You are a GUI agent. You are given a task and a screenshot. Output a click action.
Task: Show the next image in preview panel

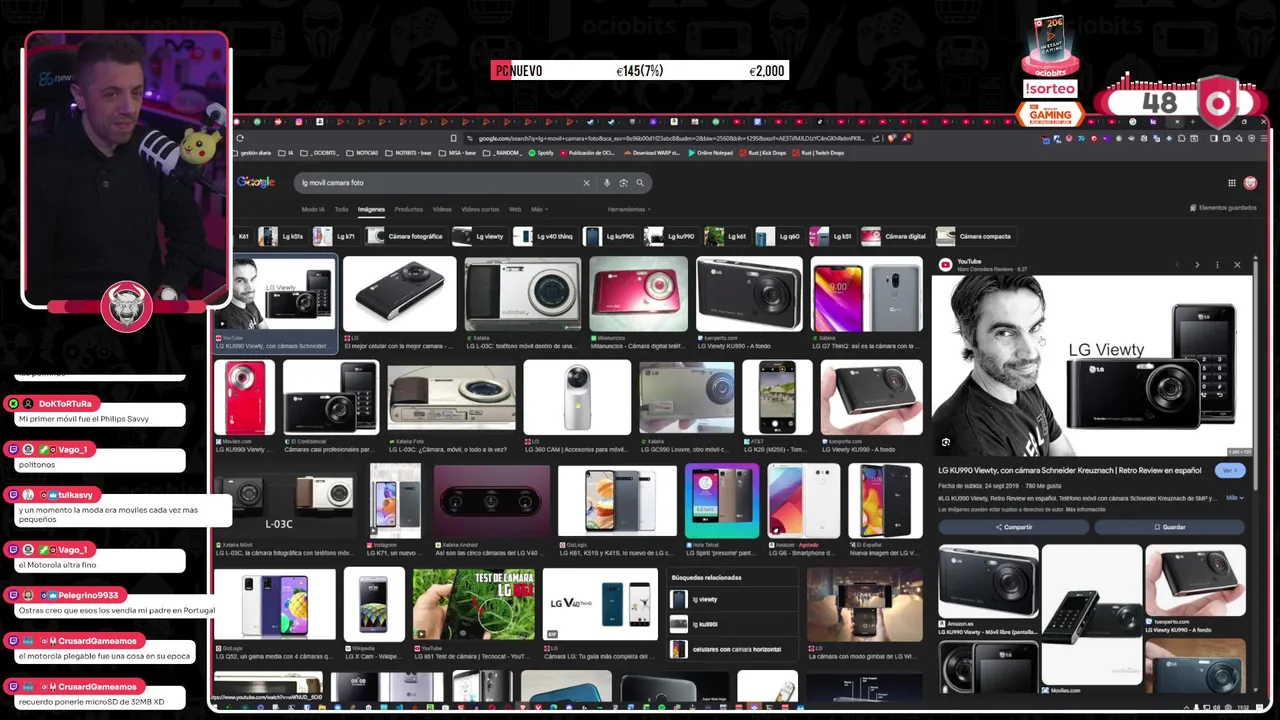click(x=1197, y=265)
